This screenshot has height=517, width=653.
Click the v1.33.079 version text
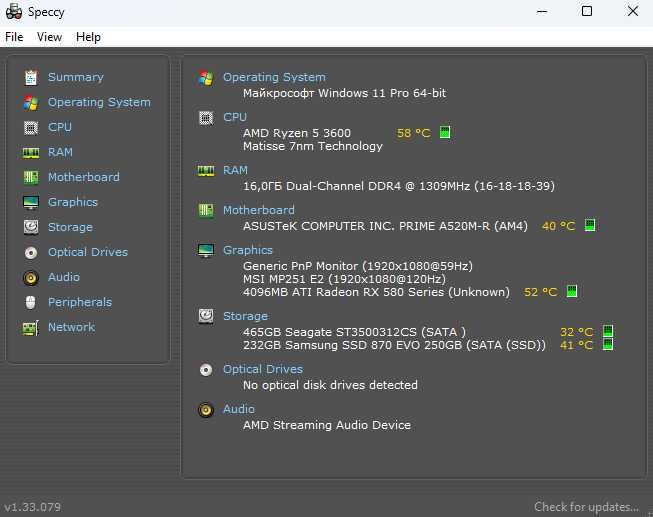(x=32, y=507)
